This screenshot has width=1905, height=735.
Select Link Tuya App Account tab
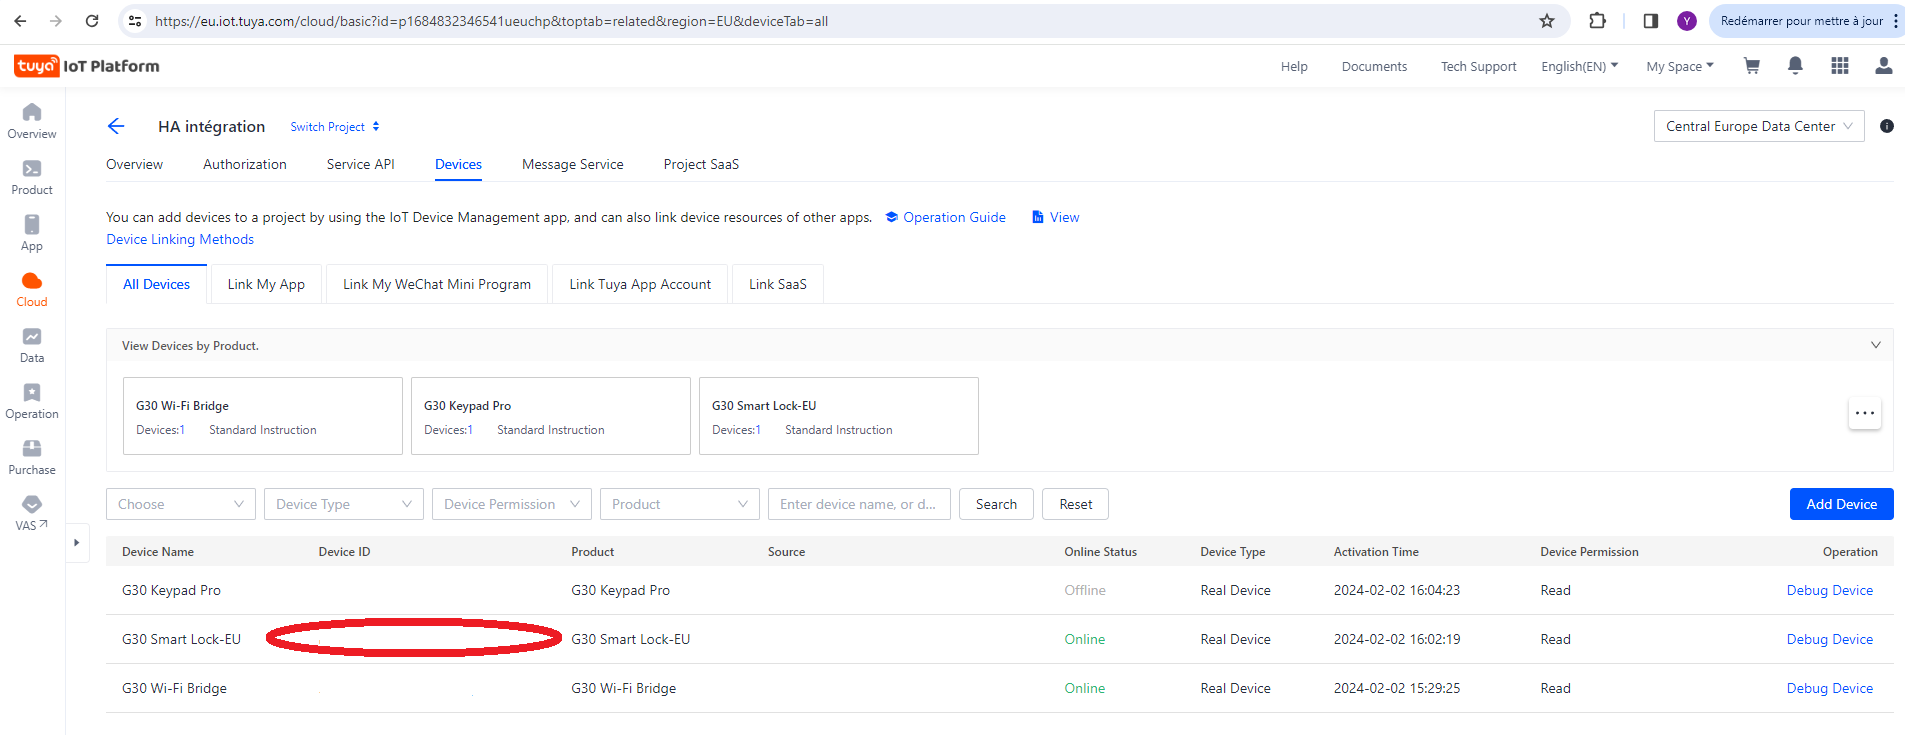click(640, 284)
